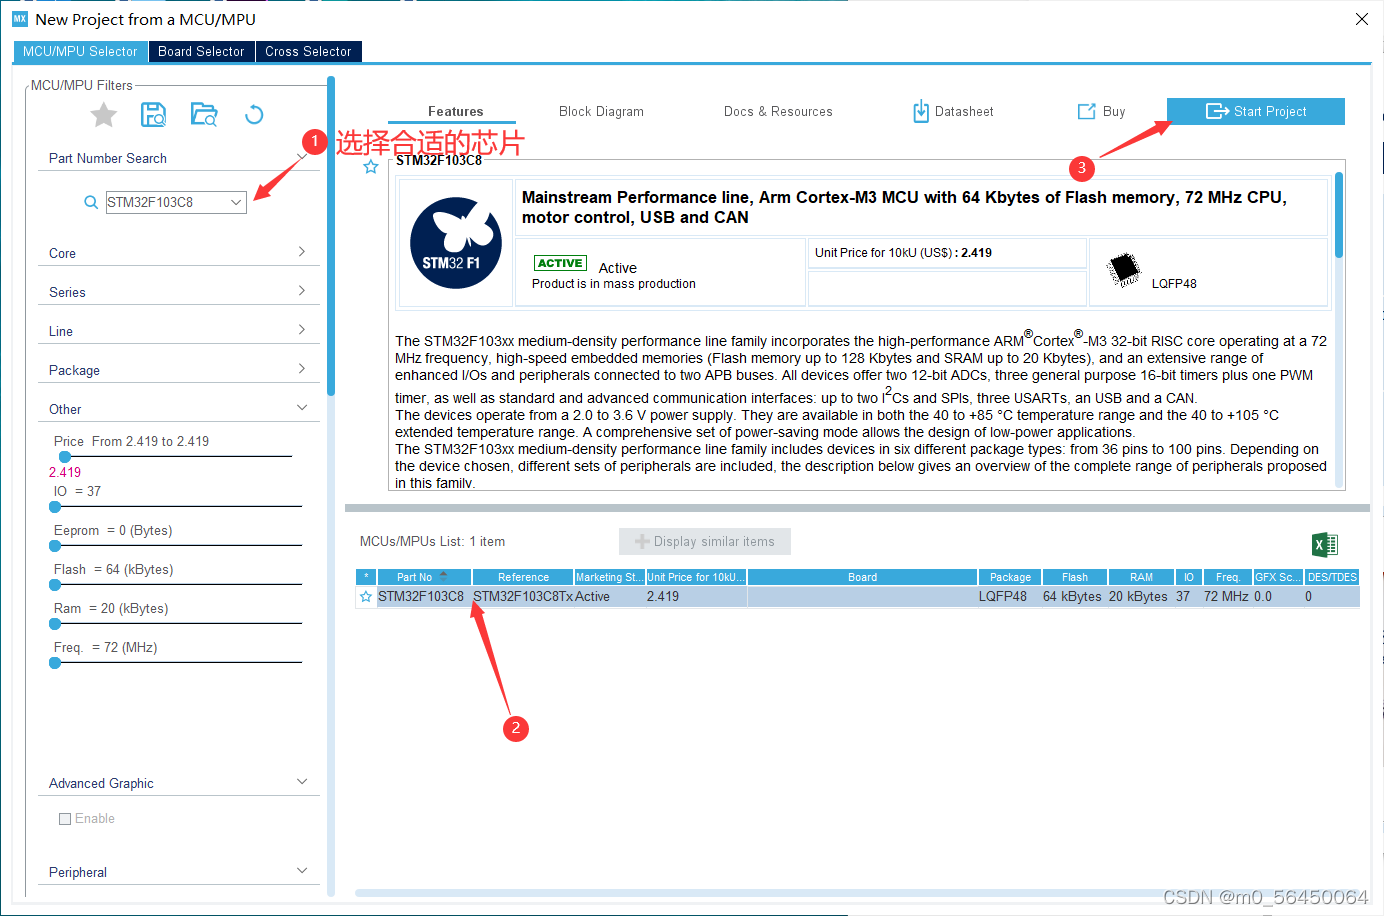Open the Docs & Resources tab

pos(778,112)
